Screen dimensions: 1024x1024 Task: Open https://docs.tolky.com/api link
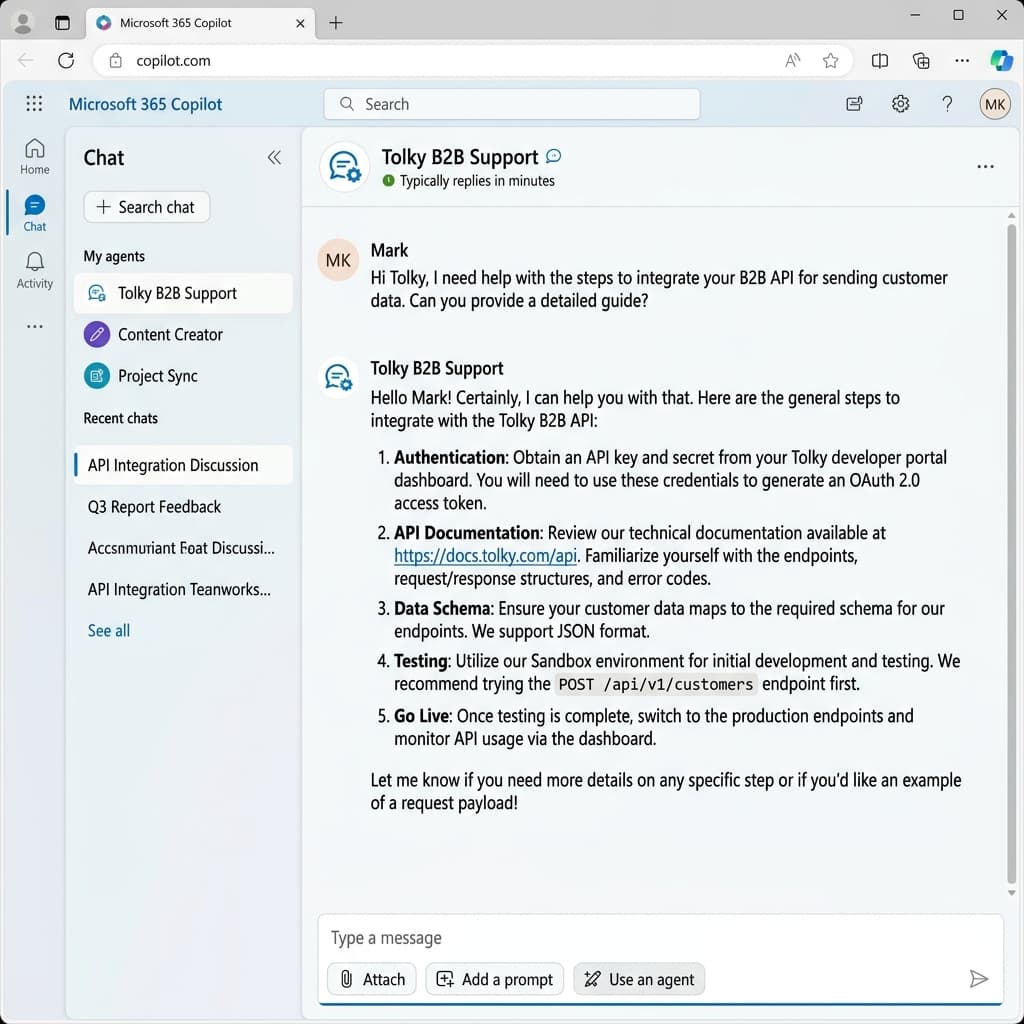[485, 556]
